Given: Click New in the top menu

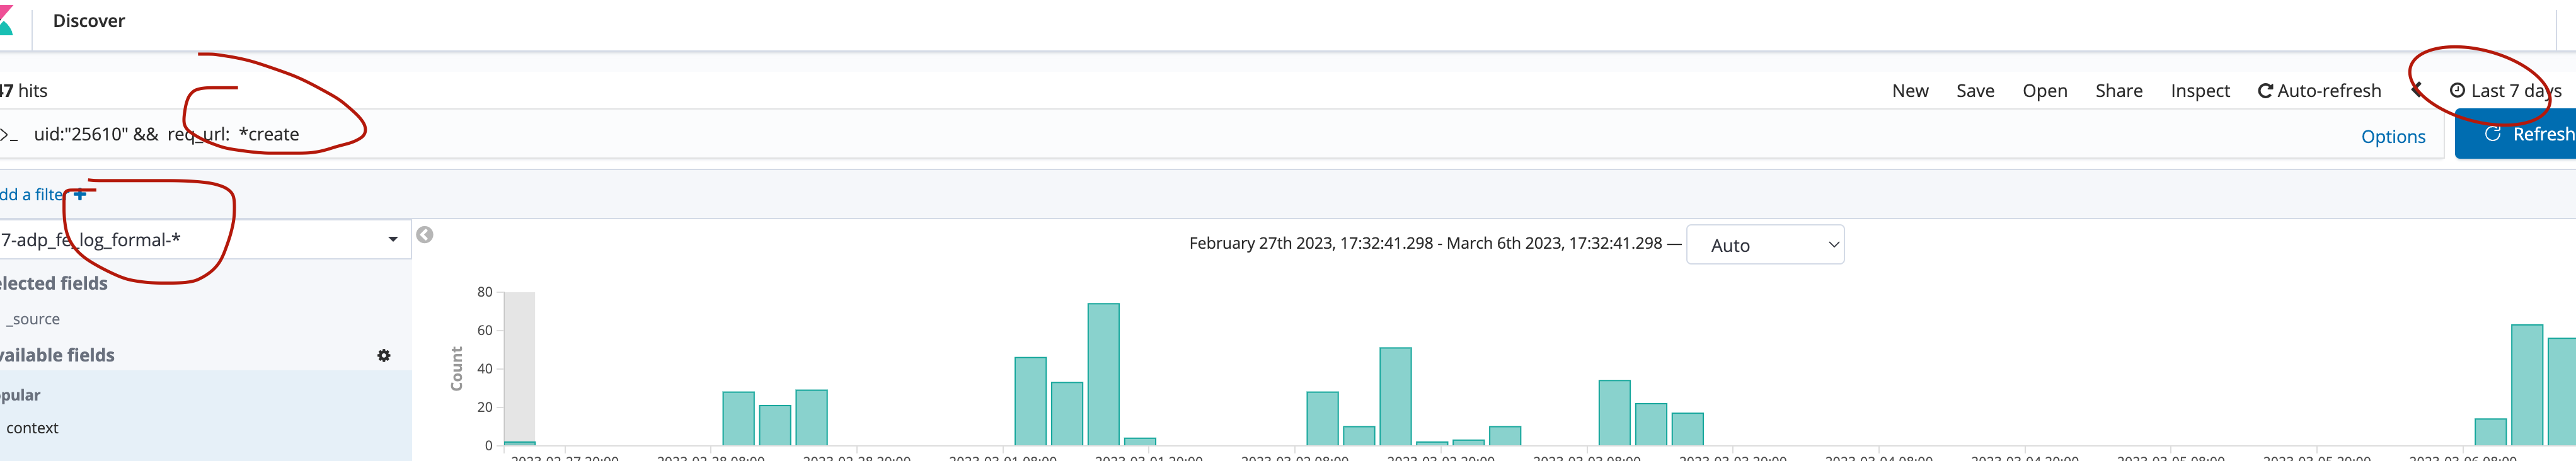Looking at the screenshot, I should pos(1909,91).
